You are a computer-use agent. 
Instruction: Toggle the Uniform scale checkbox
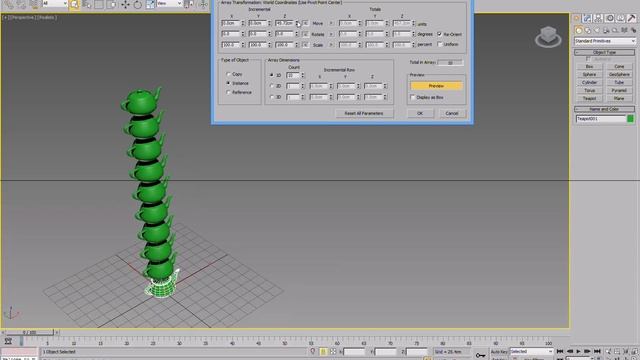tap(440, 44)
